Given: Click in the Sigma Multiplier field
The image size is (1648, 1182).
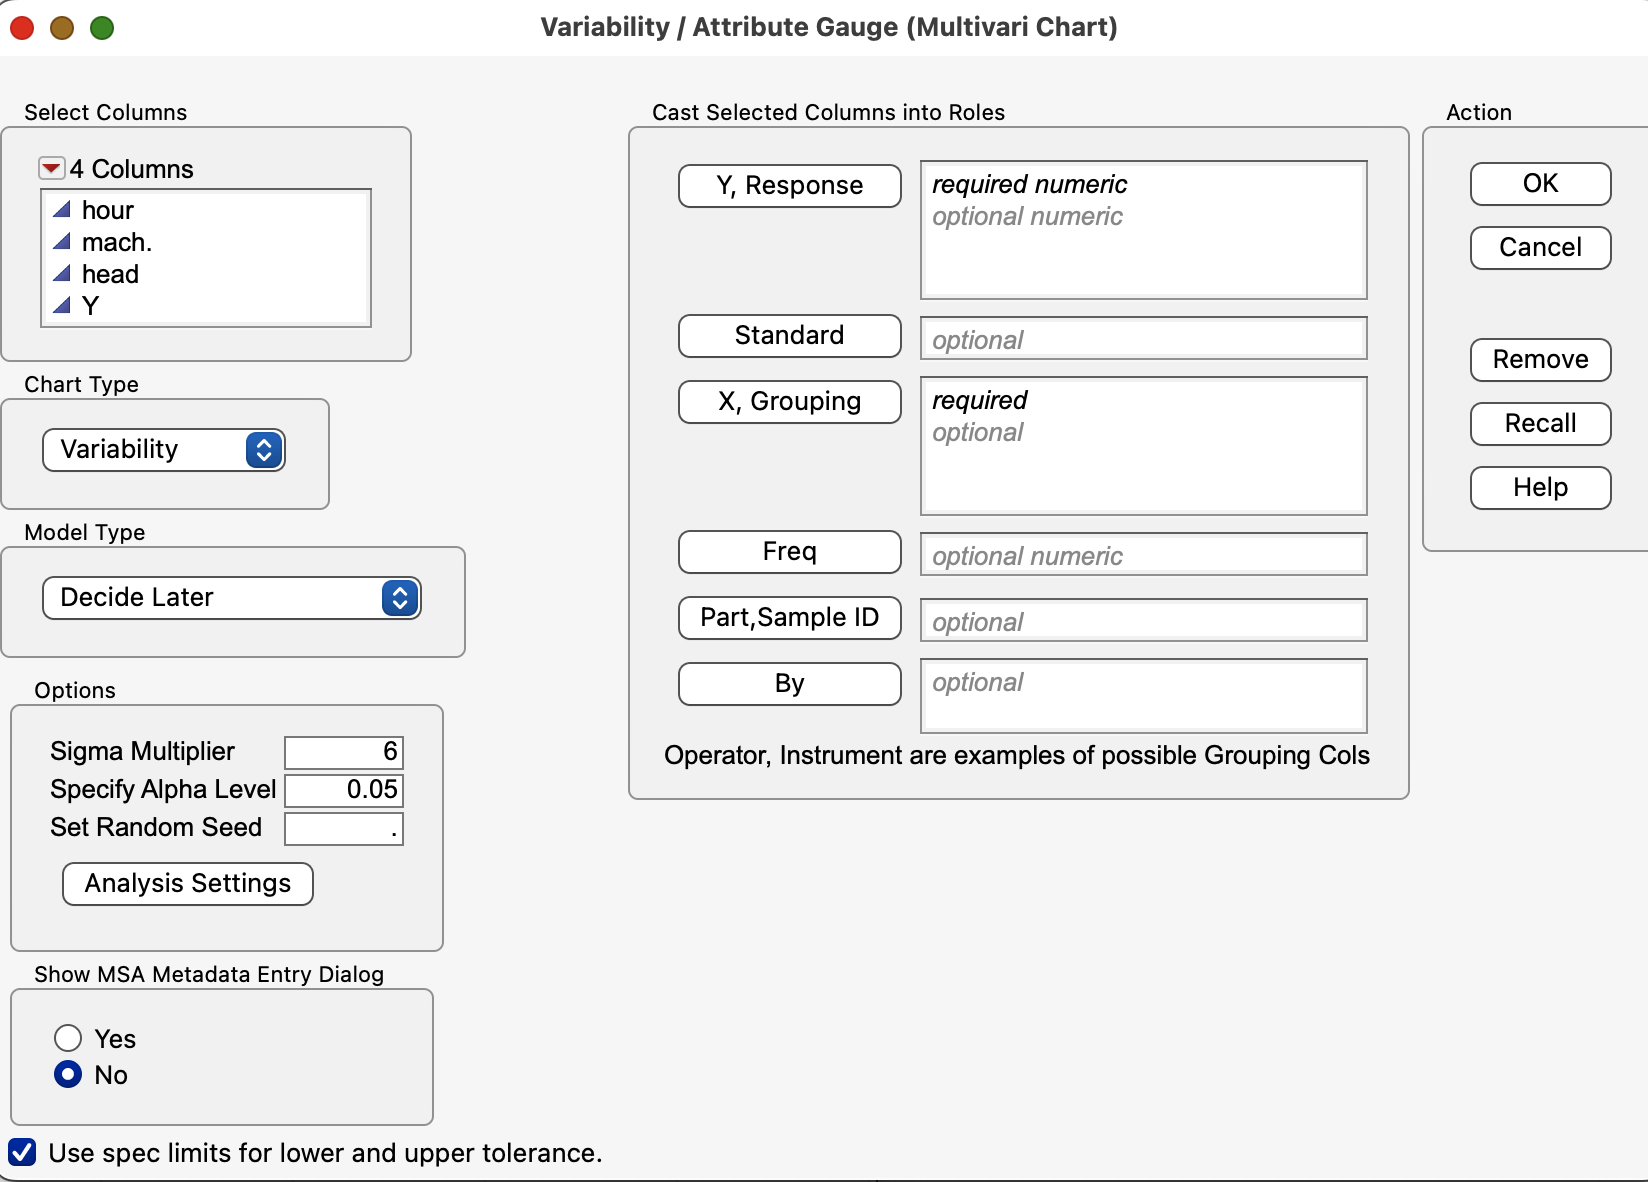Looking at the screenshot, I should click(344, 752).
